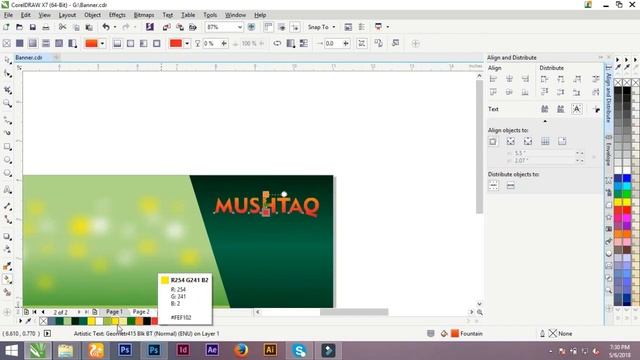Select the Zoom tool in toolbox

coord(7,103)
